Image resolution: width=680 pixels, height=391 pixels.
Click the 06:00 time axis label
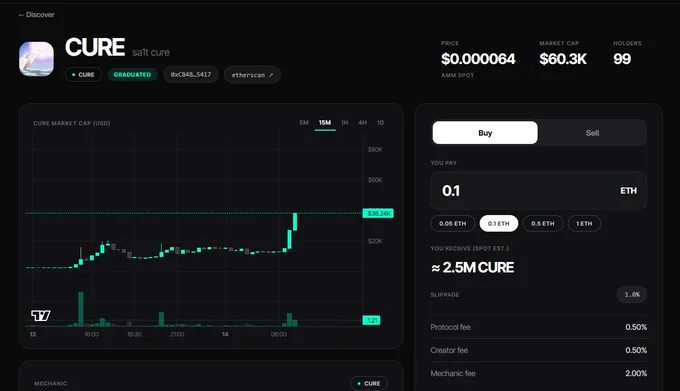click(x=278, y=334)
